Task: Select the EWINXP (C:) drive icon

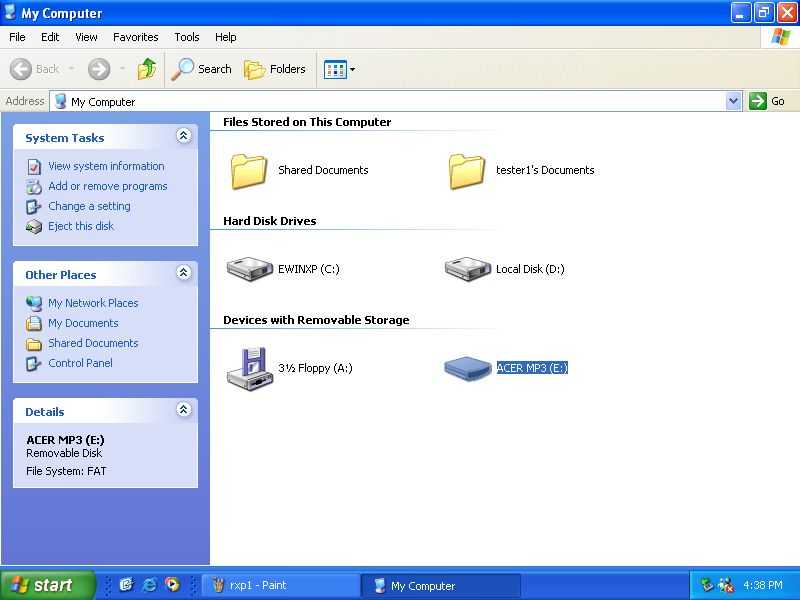Action: [x=250, y=269]
